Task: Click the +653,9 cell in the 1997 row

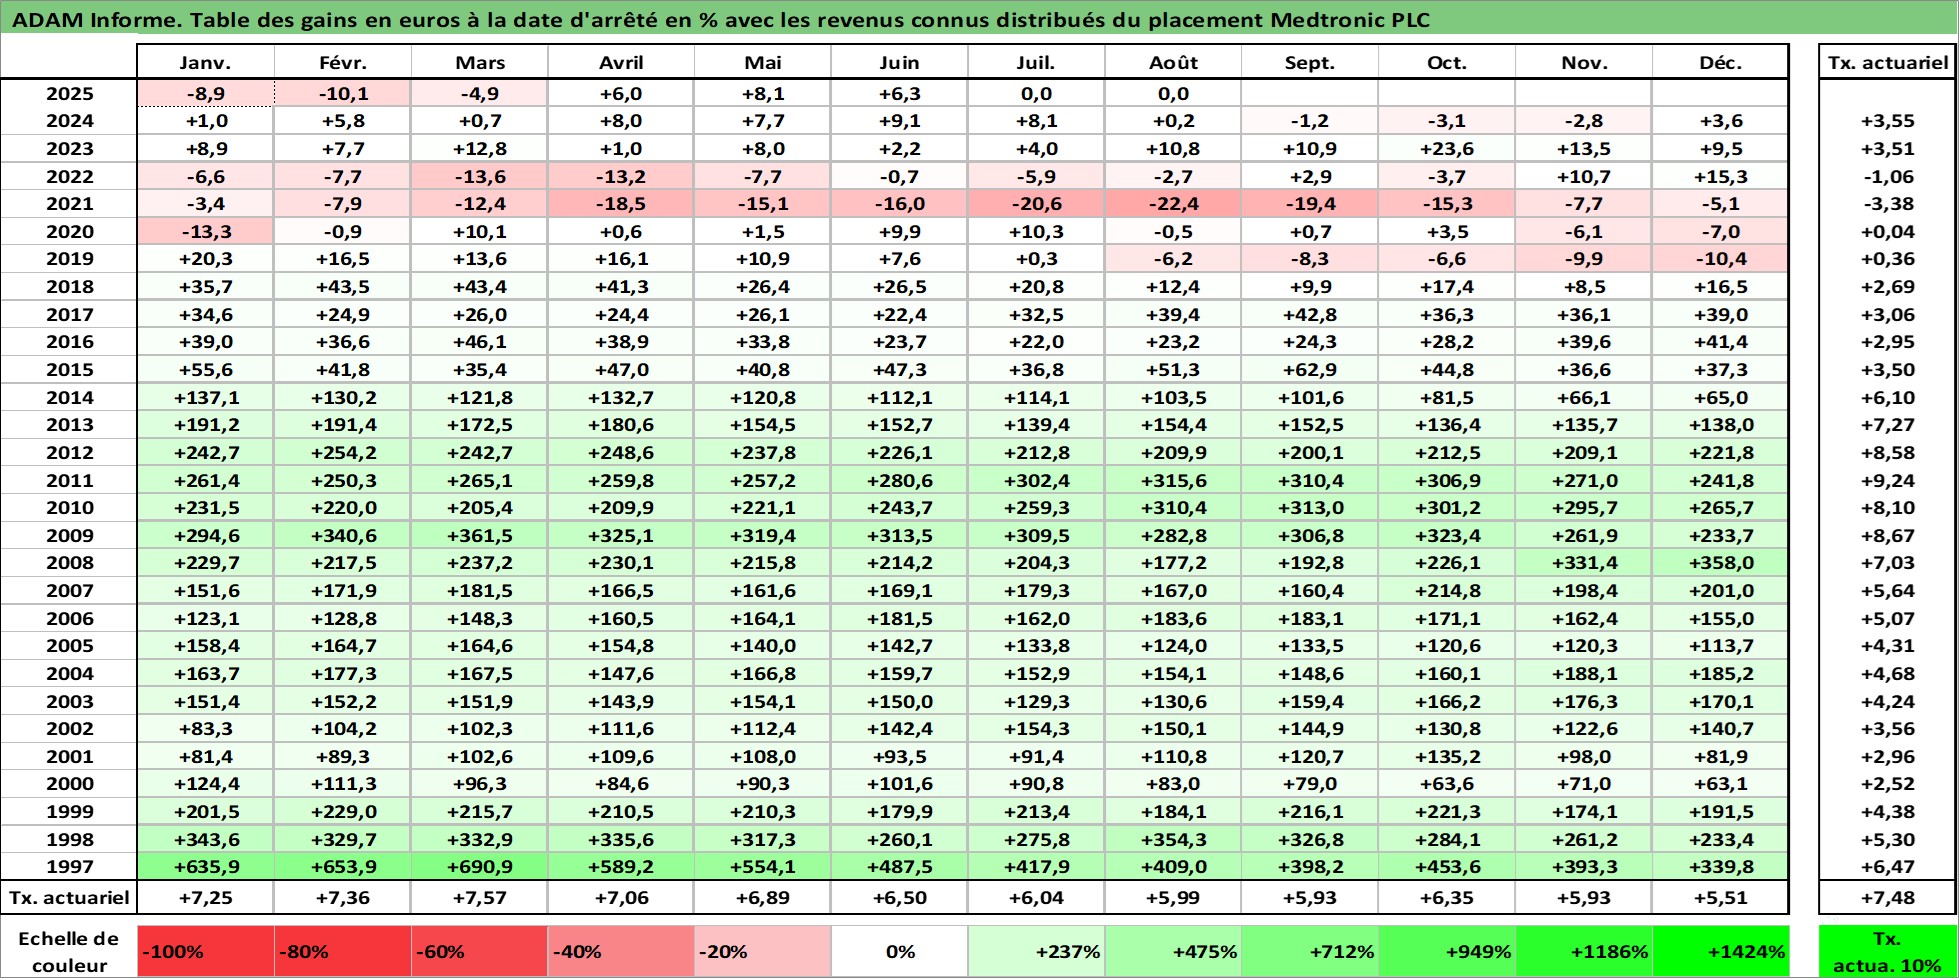Action: coord(342,867)
